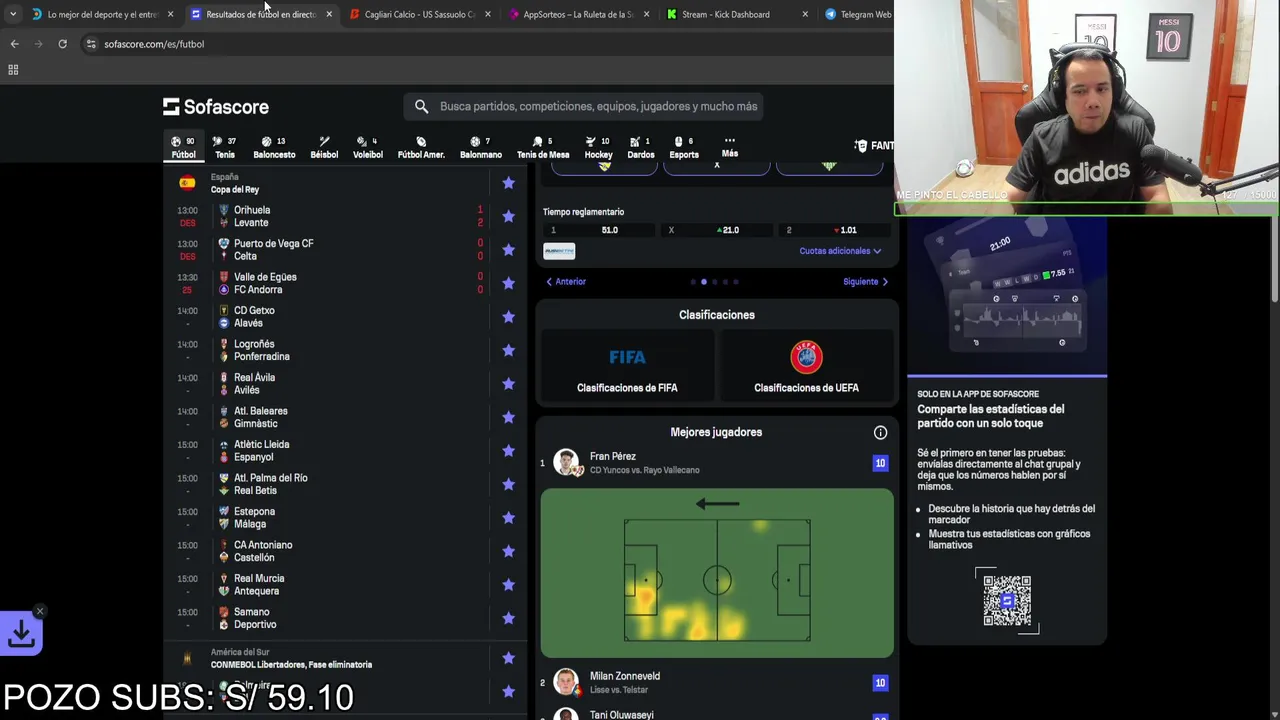Favorite the Puerto de Vega CF match
Screen dimensions: 1280x720
508,250
